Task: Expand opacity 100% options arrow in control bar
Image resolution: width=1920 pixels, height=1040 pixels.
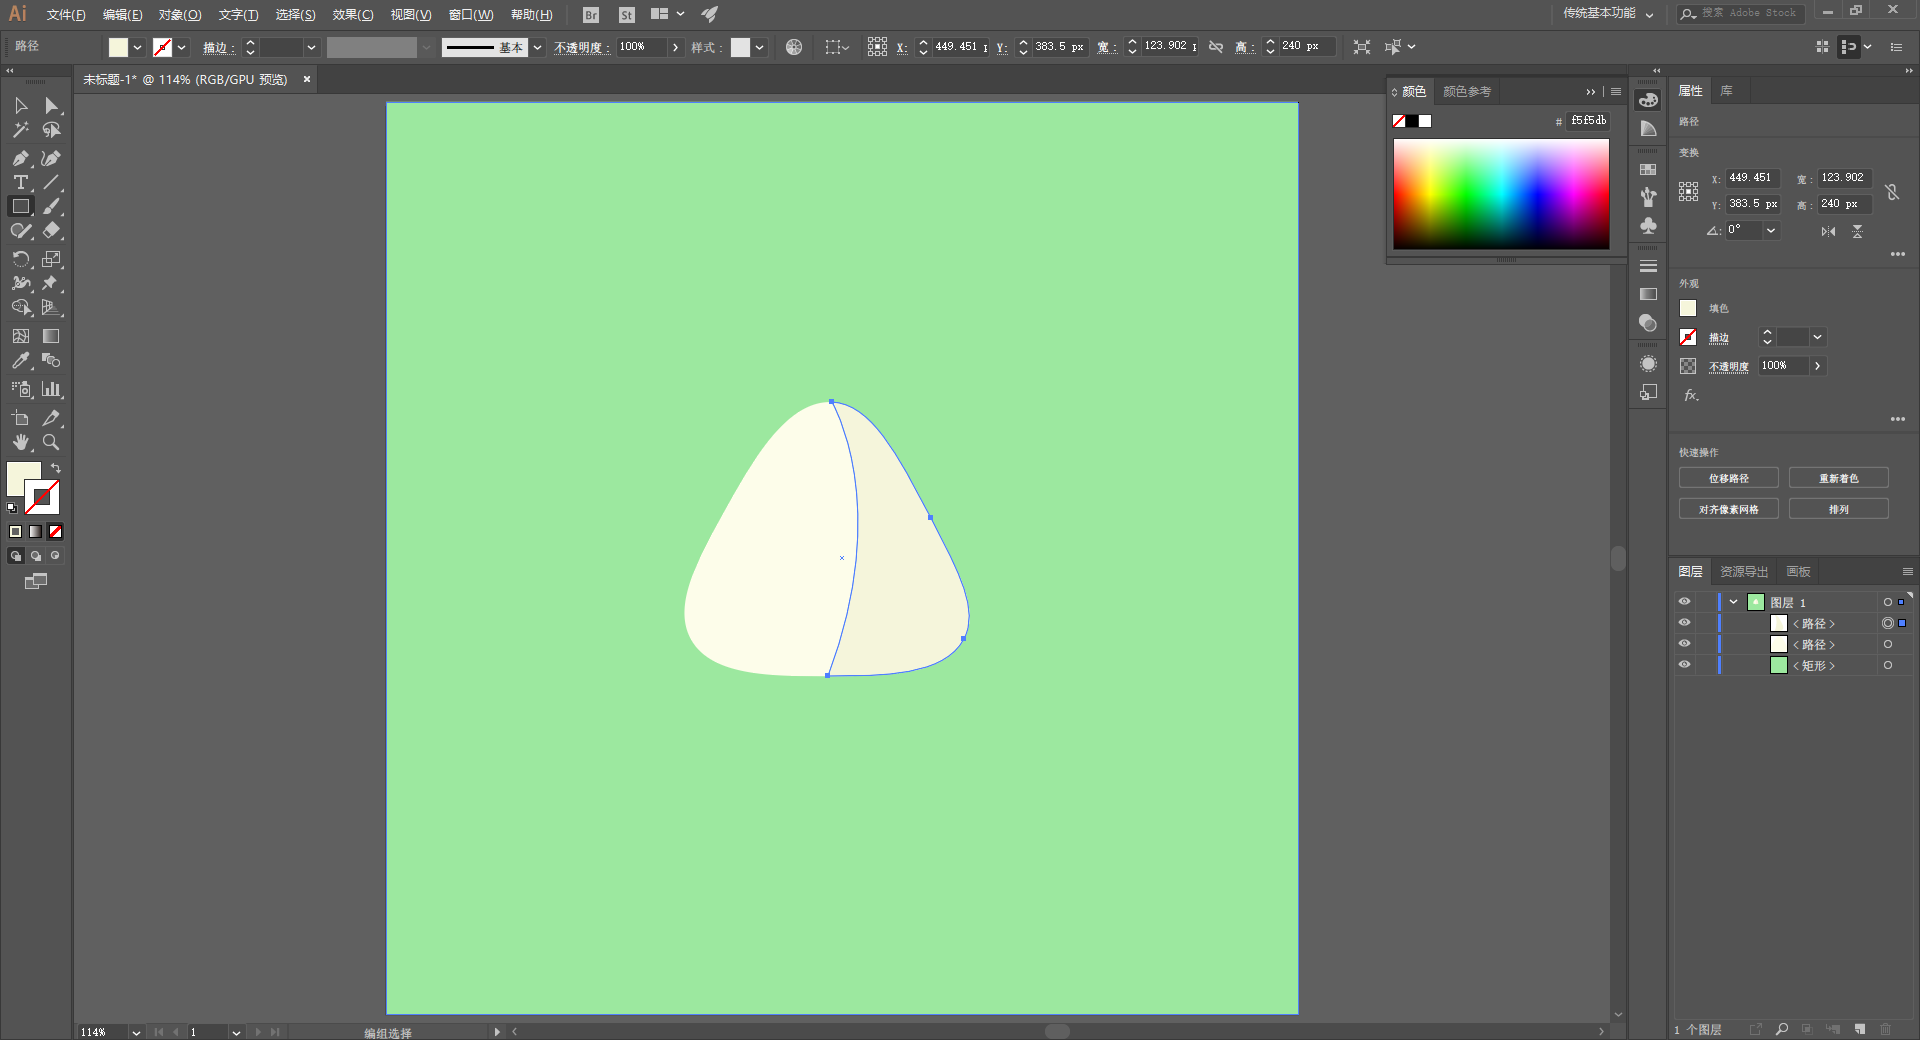Action: click(675, 47)
